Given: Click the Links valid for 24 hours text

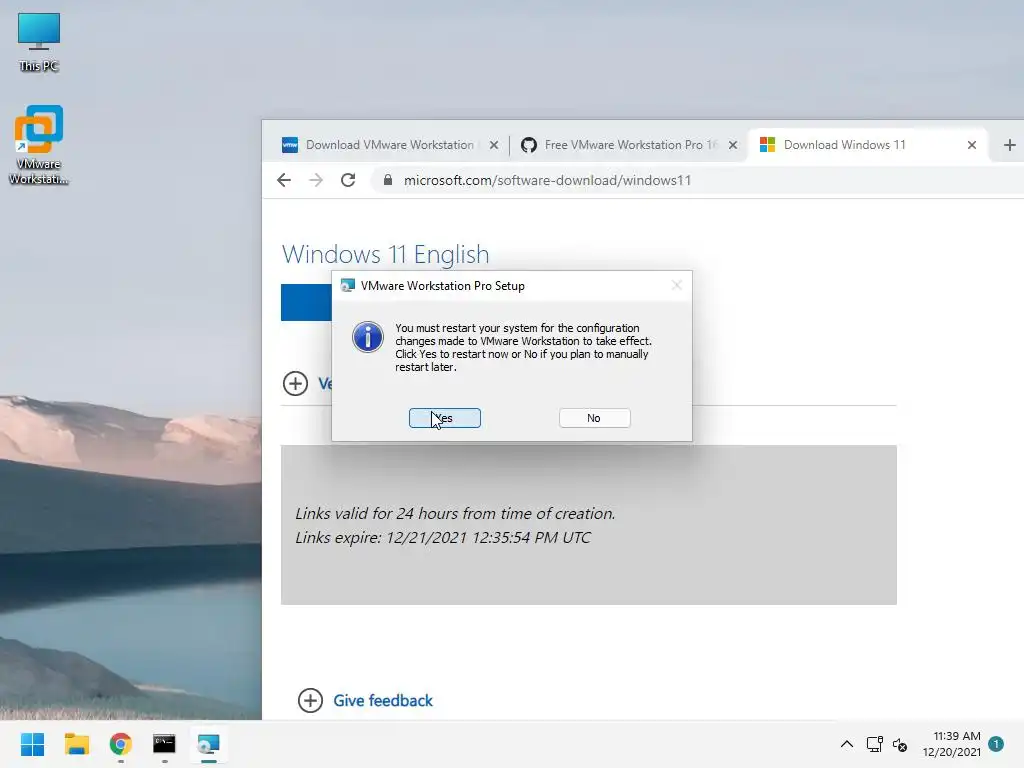Looking at the screenshot, I should click(455, 513).
